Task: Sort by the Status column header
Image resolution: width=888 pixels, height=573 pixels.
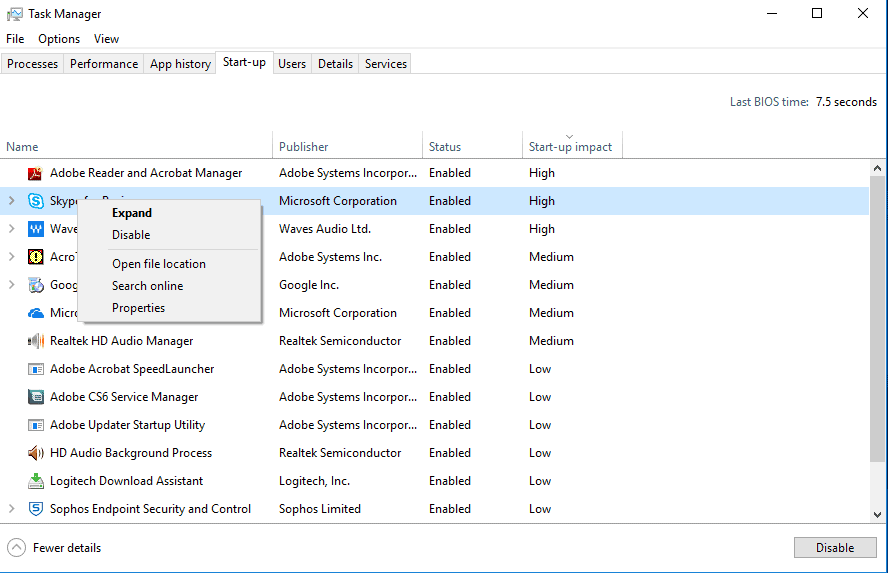Action: 472,146
